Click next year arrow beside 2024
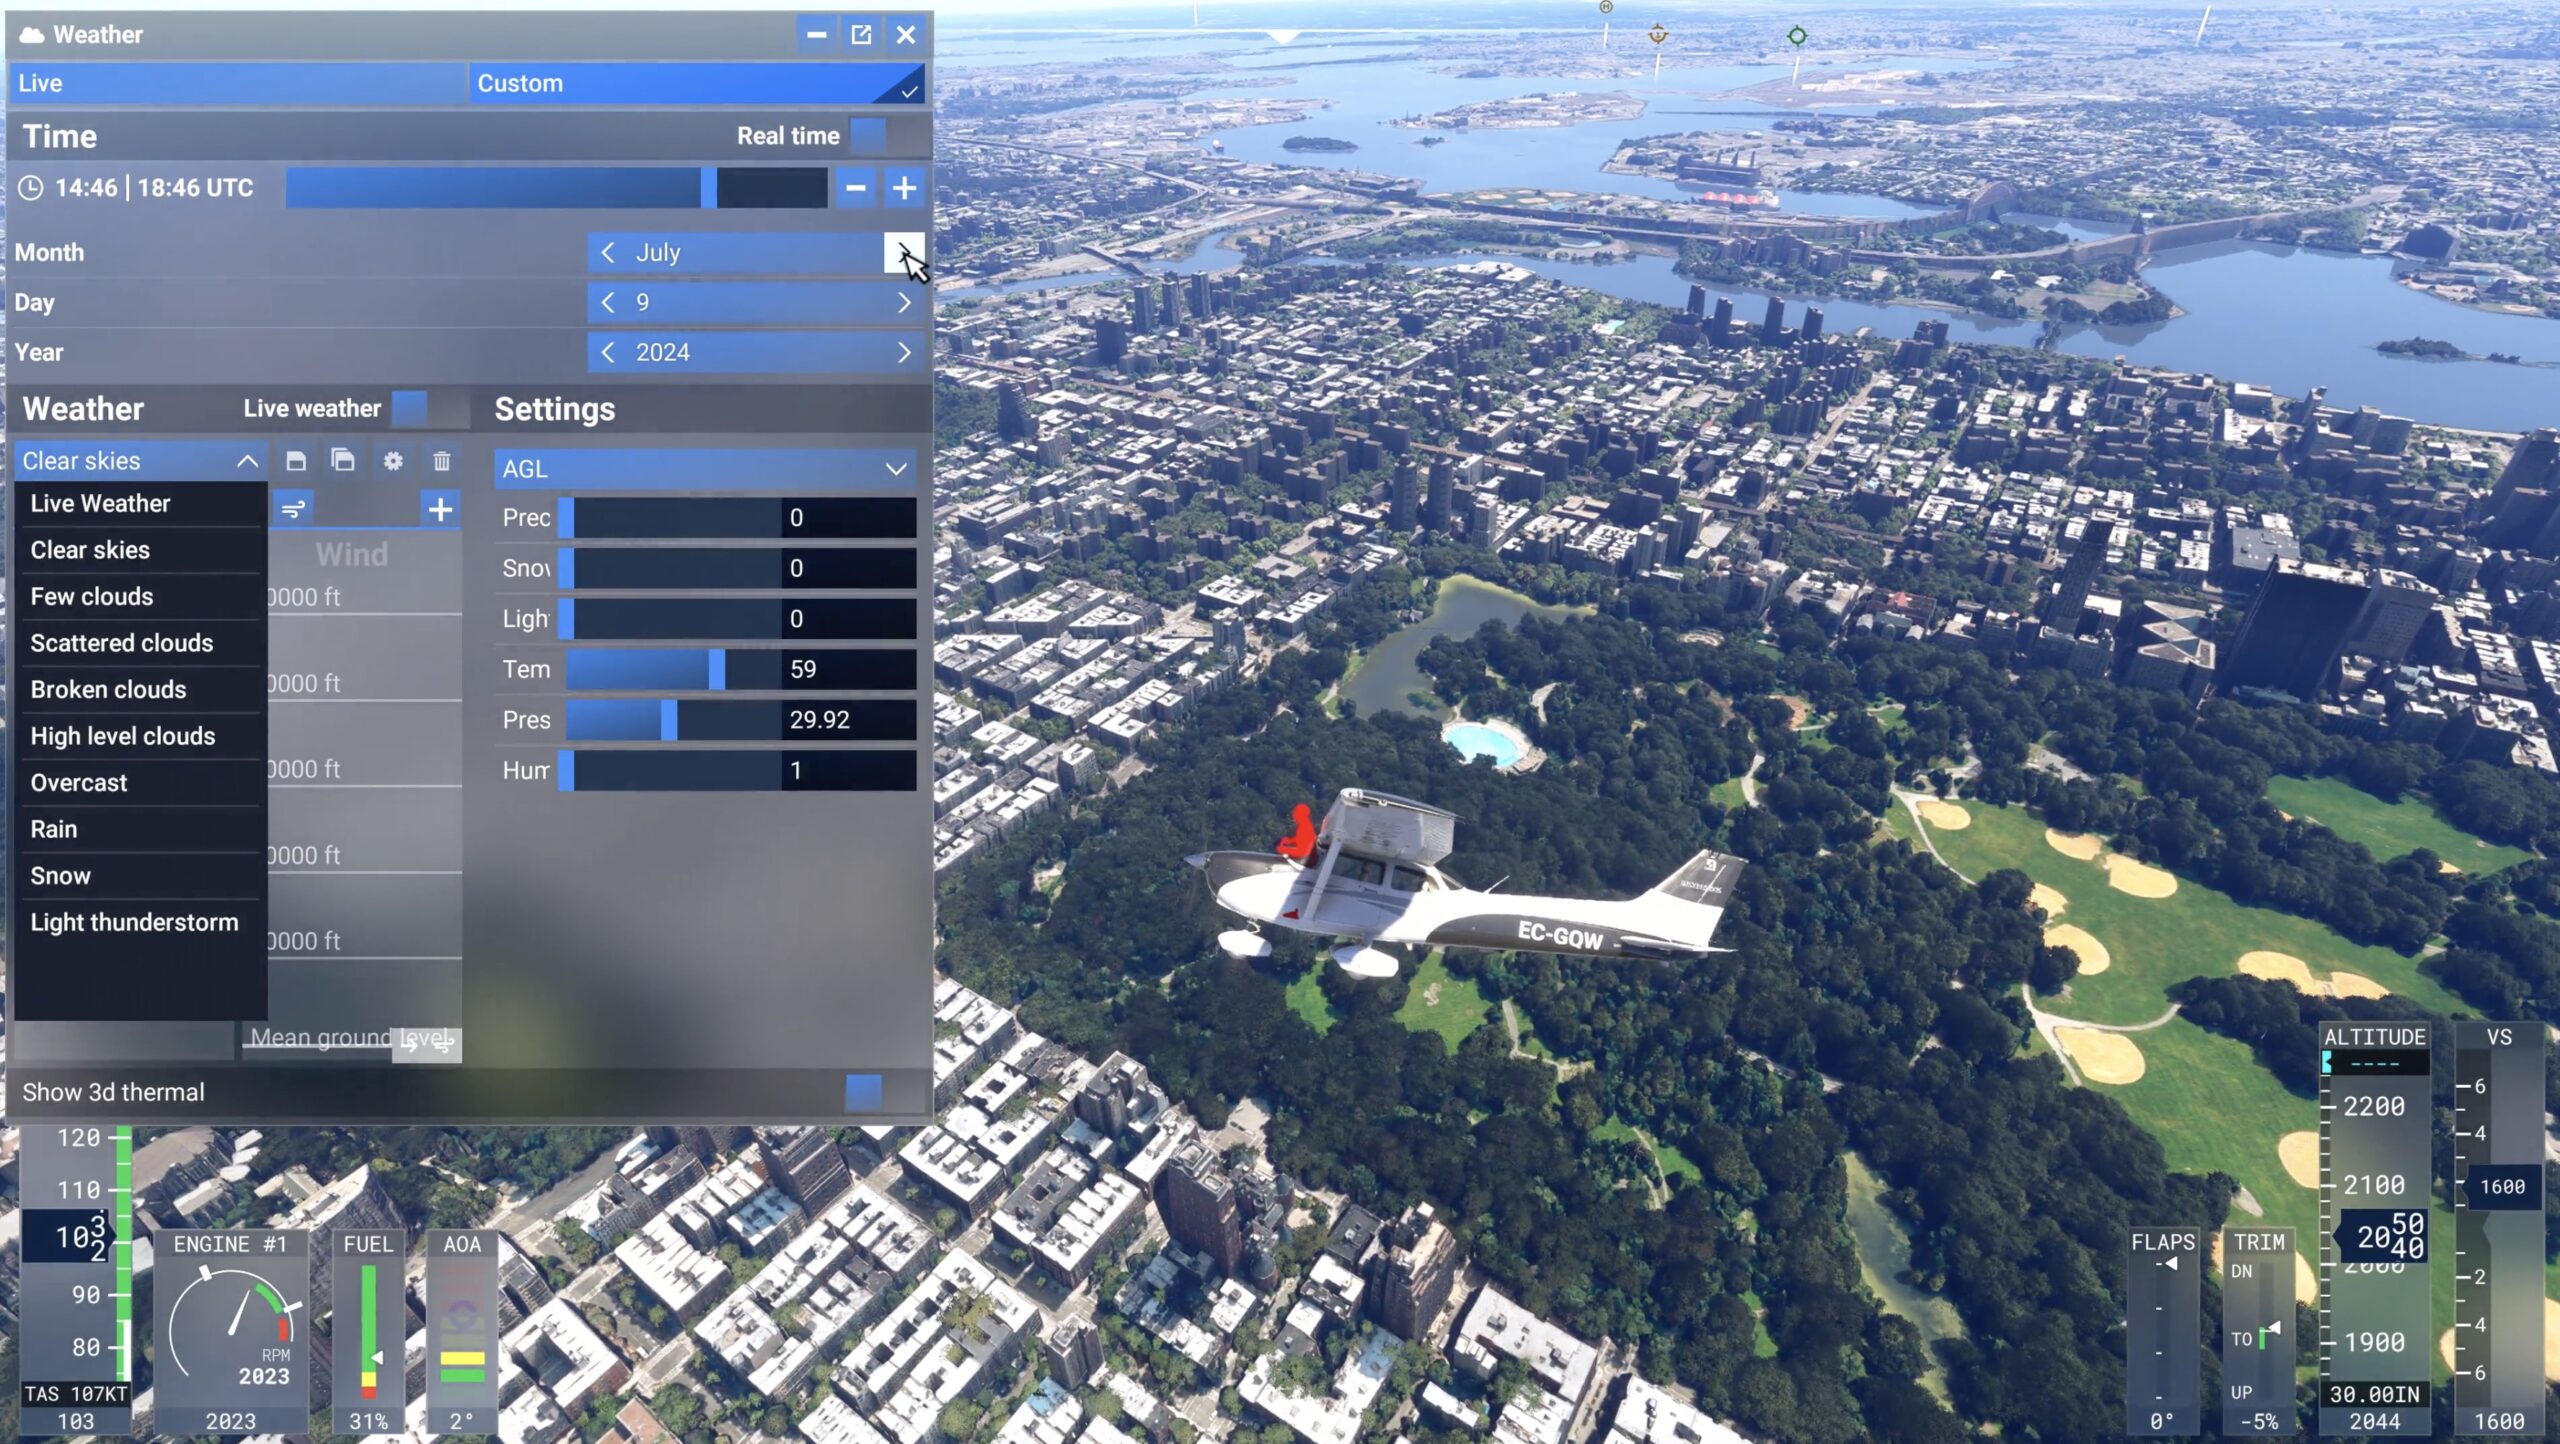The image size is (2560, 1444). click(904, 353)
